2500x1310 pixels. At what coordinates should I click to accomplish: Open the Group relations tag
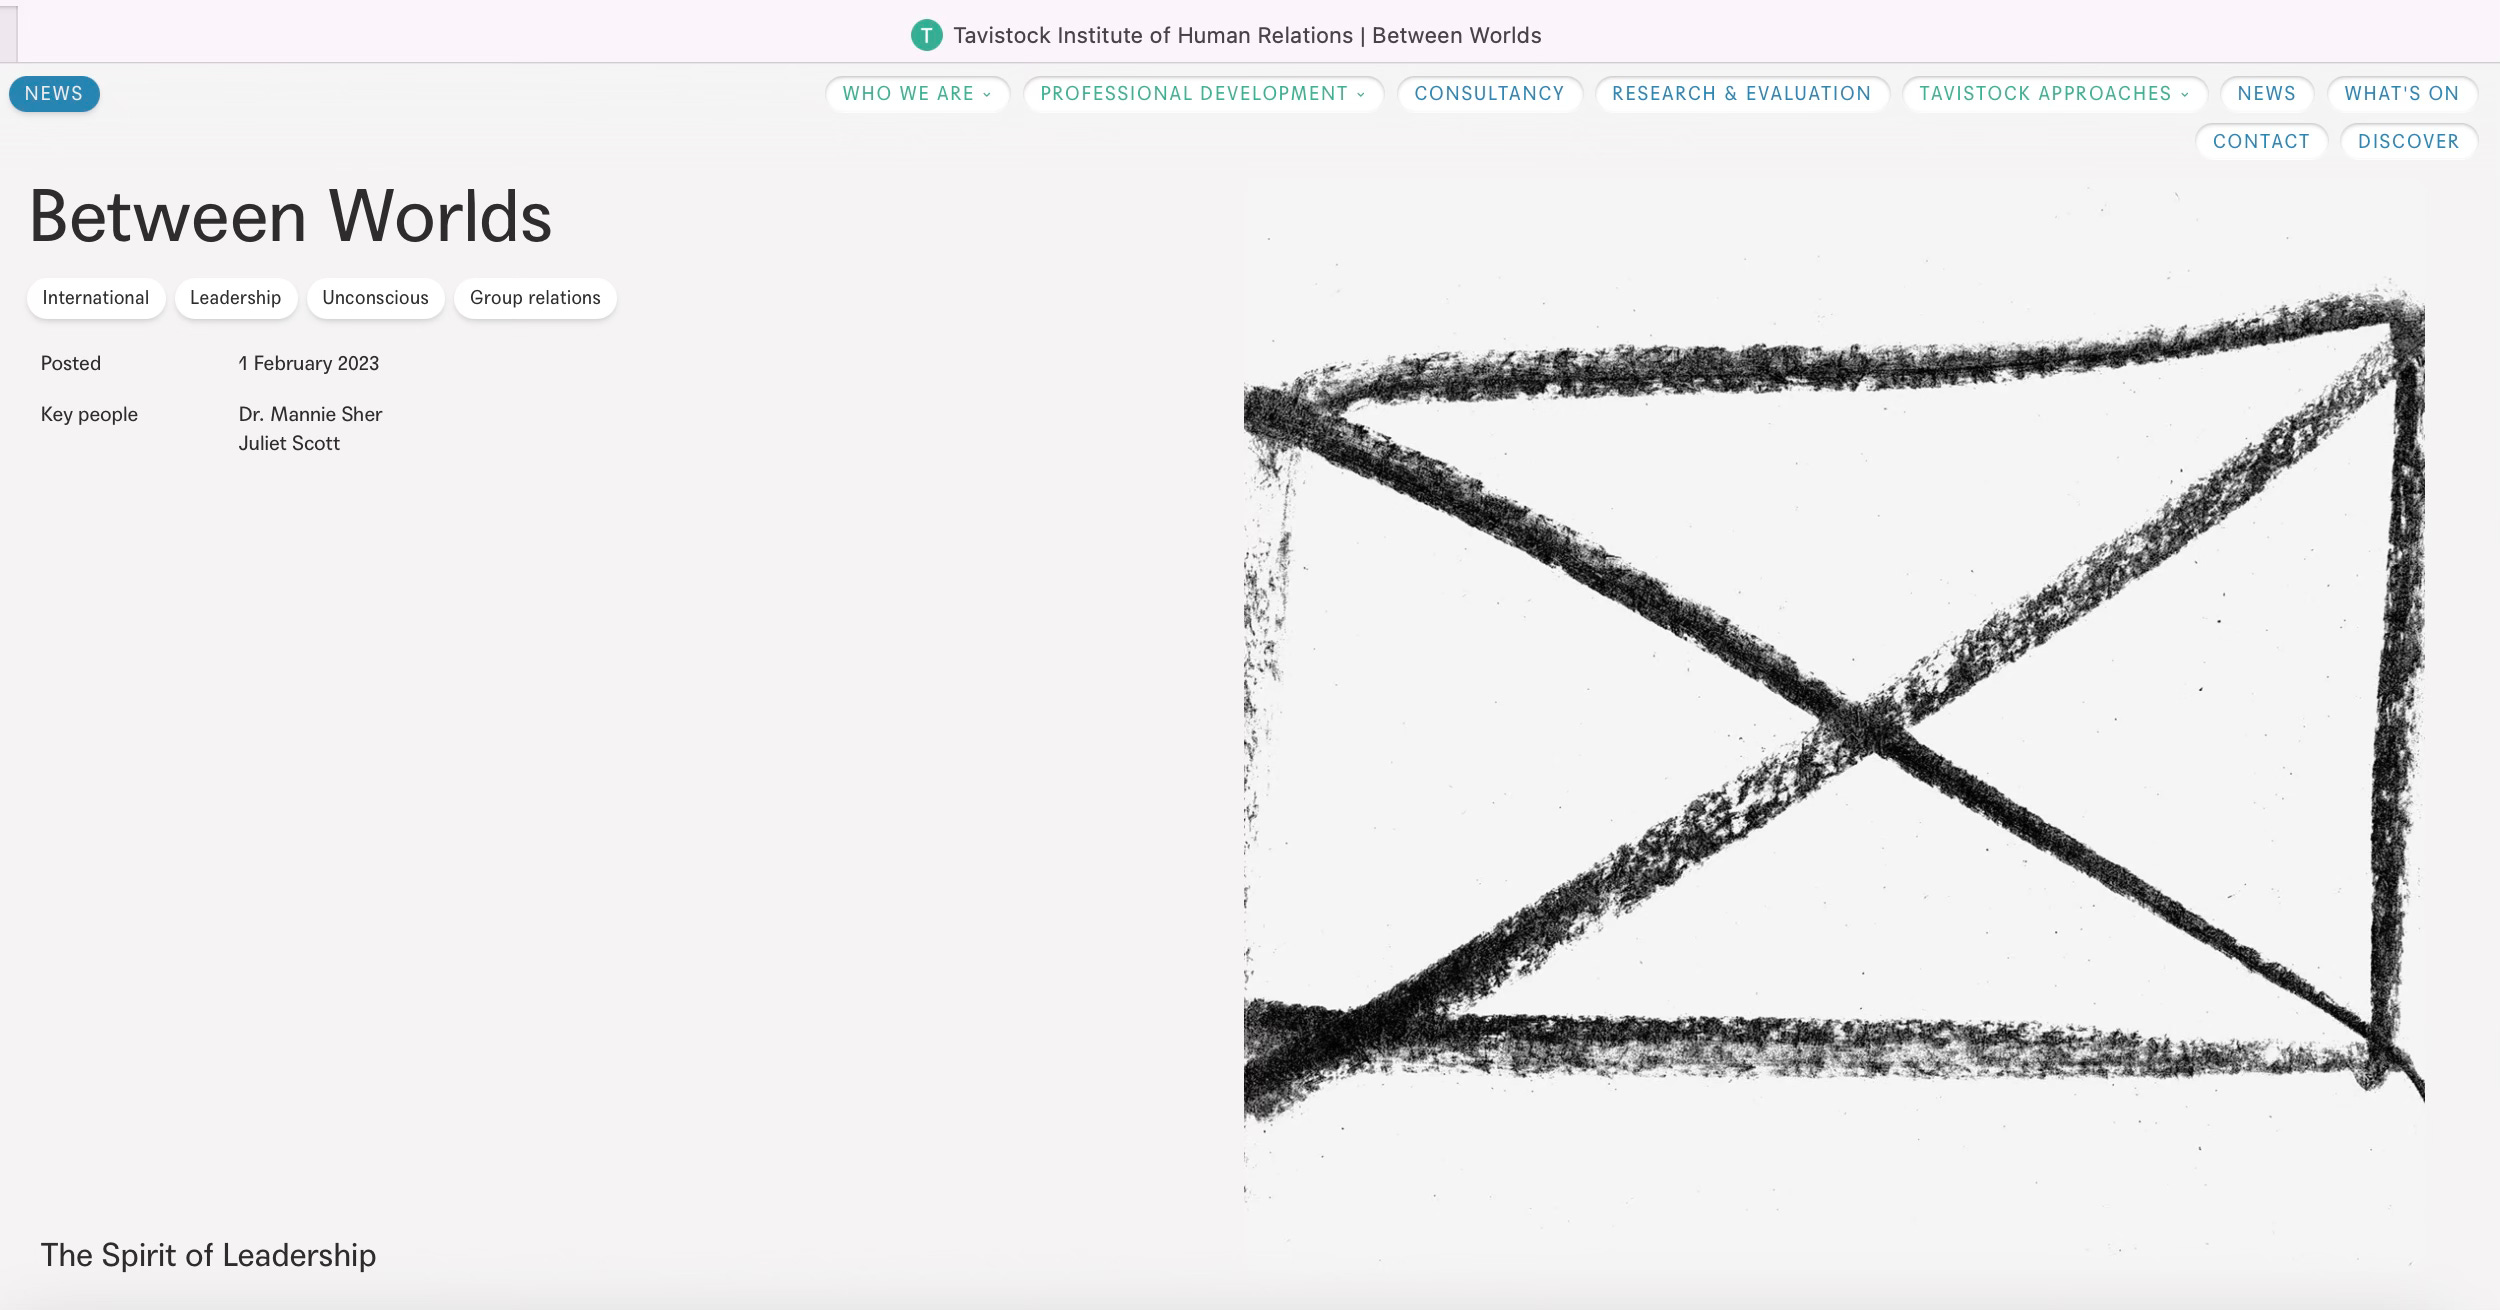535,298
